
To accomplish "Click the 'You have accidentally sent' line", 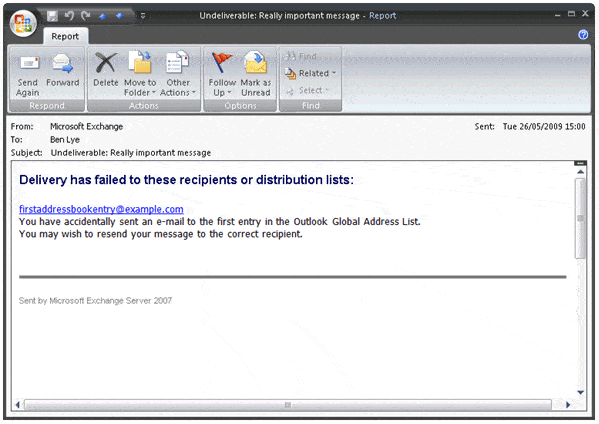I will pos(220,222).
